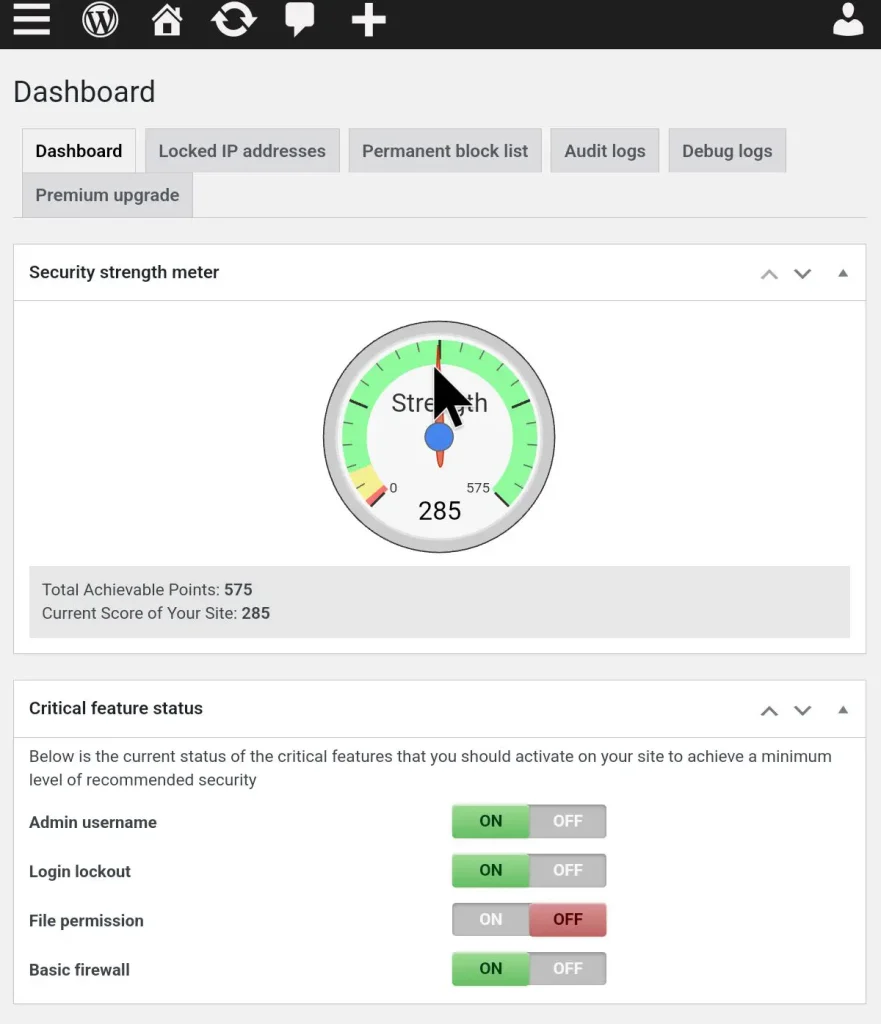Toggle the File permission switch
The height and width of the screenshot is (1024, 881).
coord(529,920)
